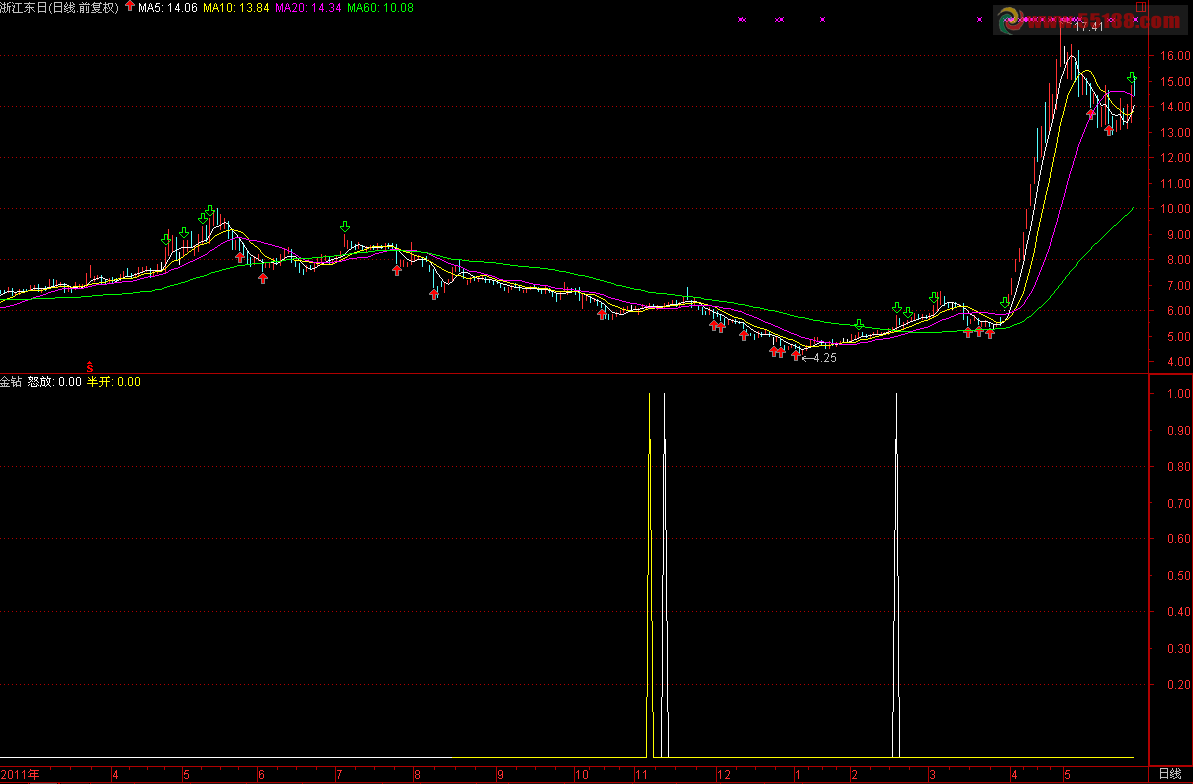Select the MA60: 10.08 indicator label
The image size is (1193, 784).
tap(380, 8)
